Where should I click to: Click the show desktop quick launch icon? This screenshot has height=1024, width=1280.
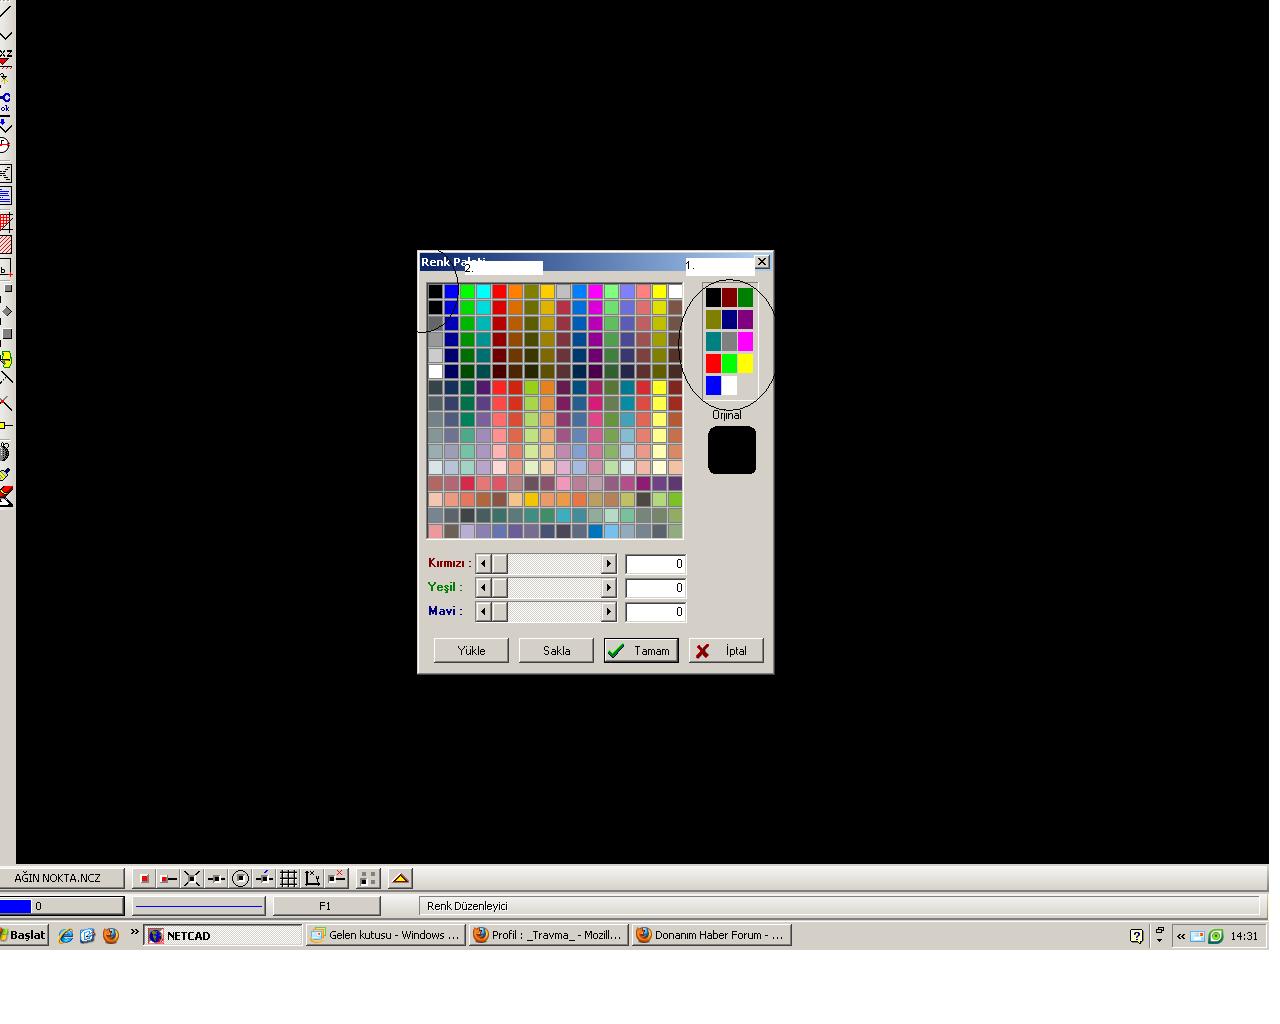(88, 936)
